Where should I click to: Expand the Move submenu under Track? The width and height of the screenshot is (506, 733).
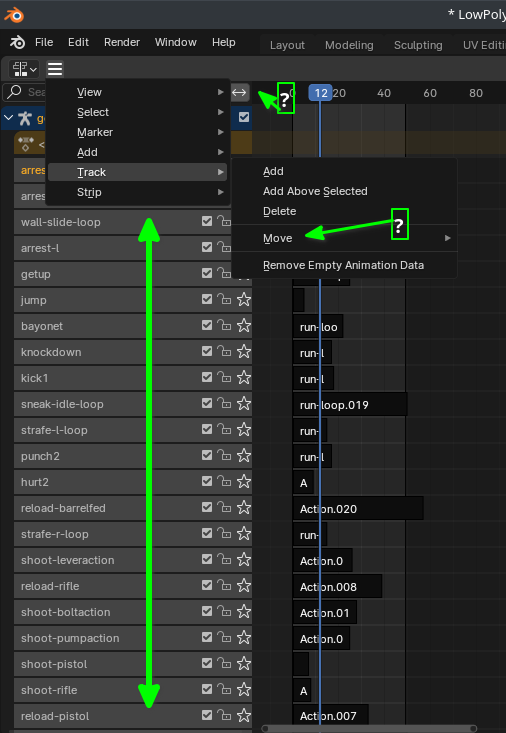[x=345, y=238]
